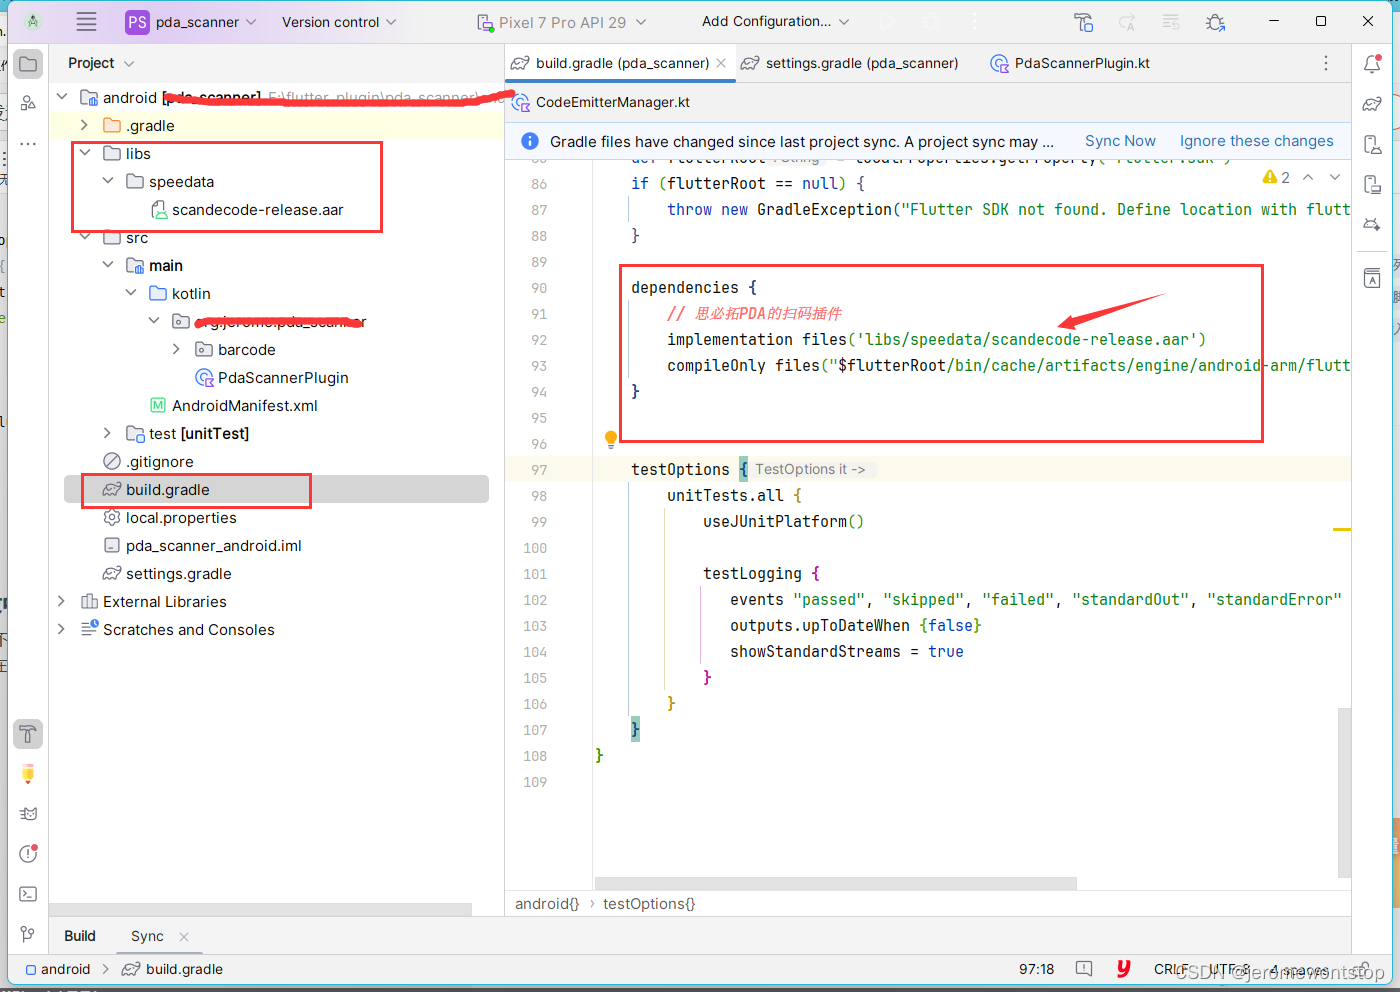The height and width of the screenshot is (992, 1400).
Task: Open the Problems view with red badge
Action: pyautogui.click(x=27, y=853)
